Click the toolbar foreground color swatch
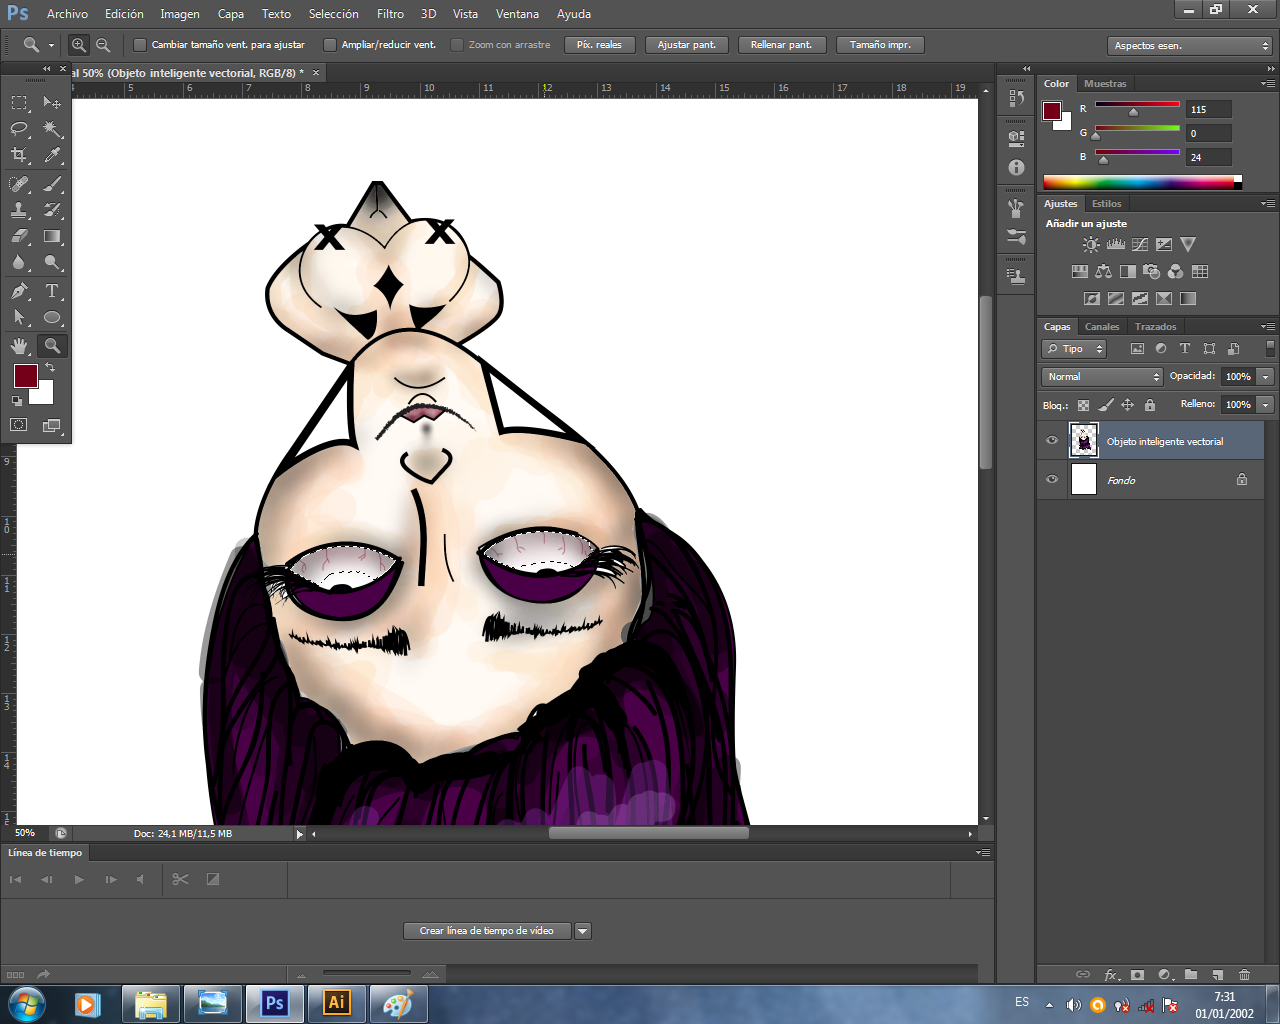This screenshot has width=1280, height=1024. pos(26,376)
